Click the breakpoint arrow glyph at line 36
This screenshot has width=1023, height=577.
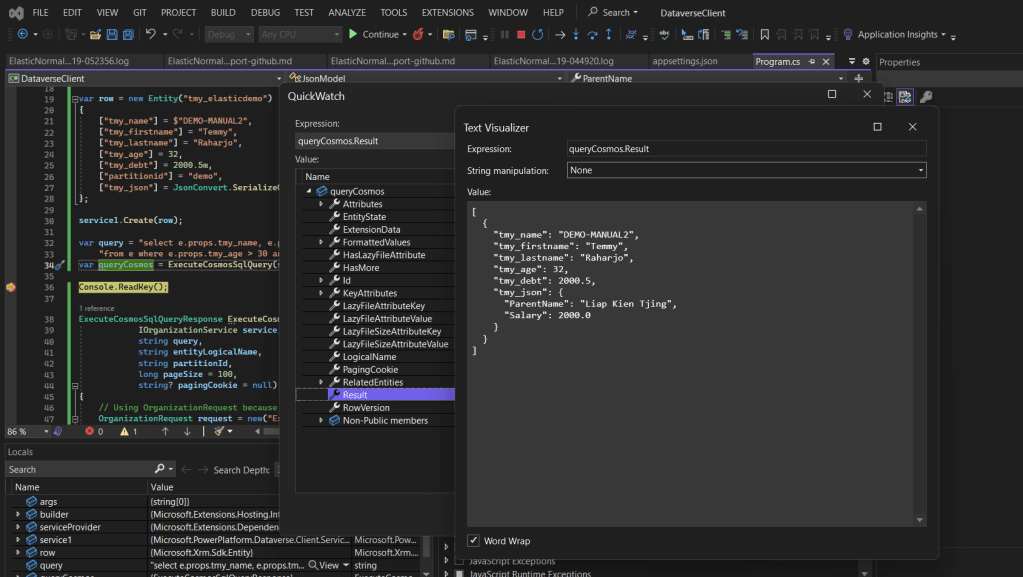(x=10, y=287)
